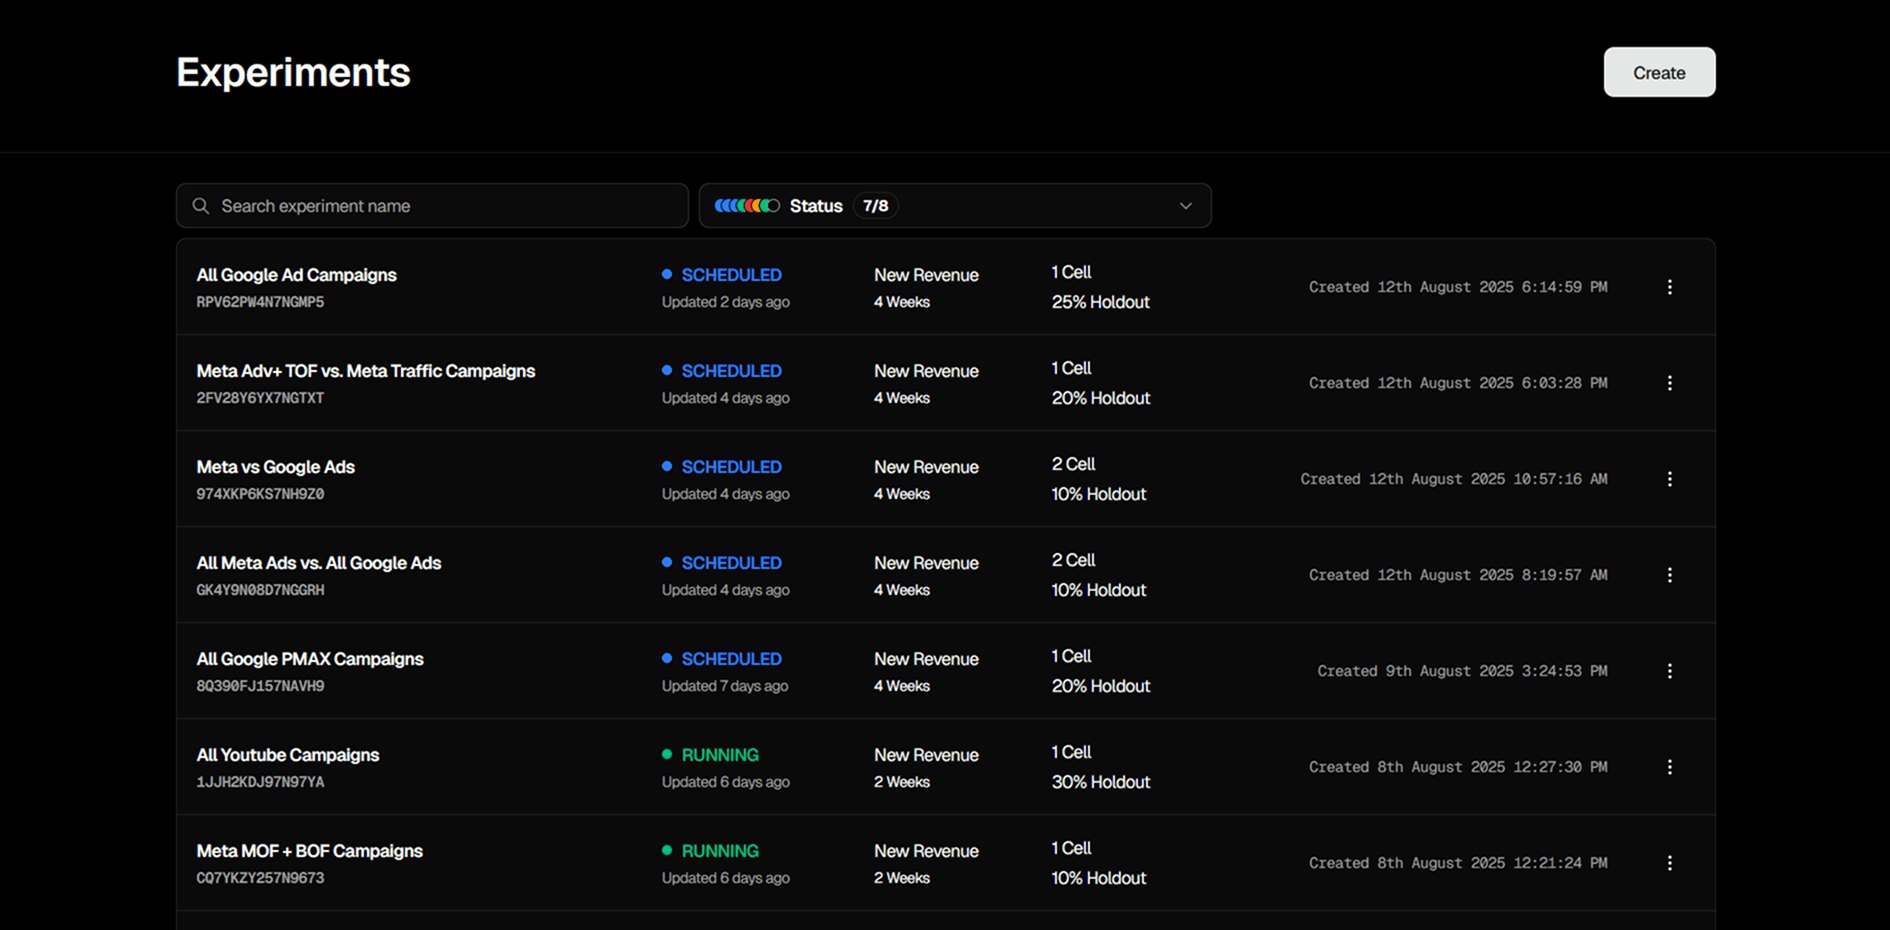Click experiment ID 8Q390FJ157NAVH9

[x=260, y=686]
